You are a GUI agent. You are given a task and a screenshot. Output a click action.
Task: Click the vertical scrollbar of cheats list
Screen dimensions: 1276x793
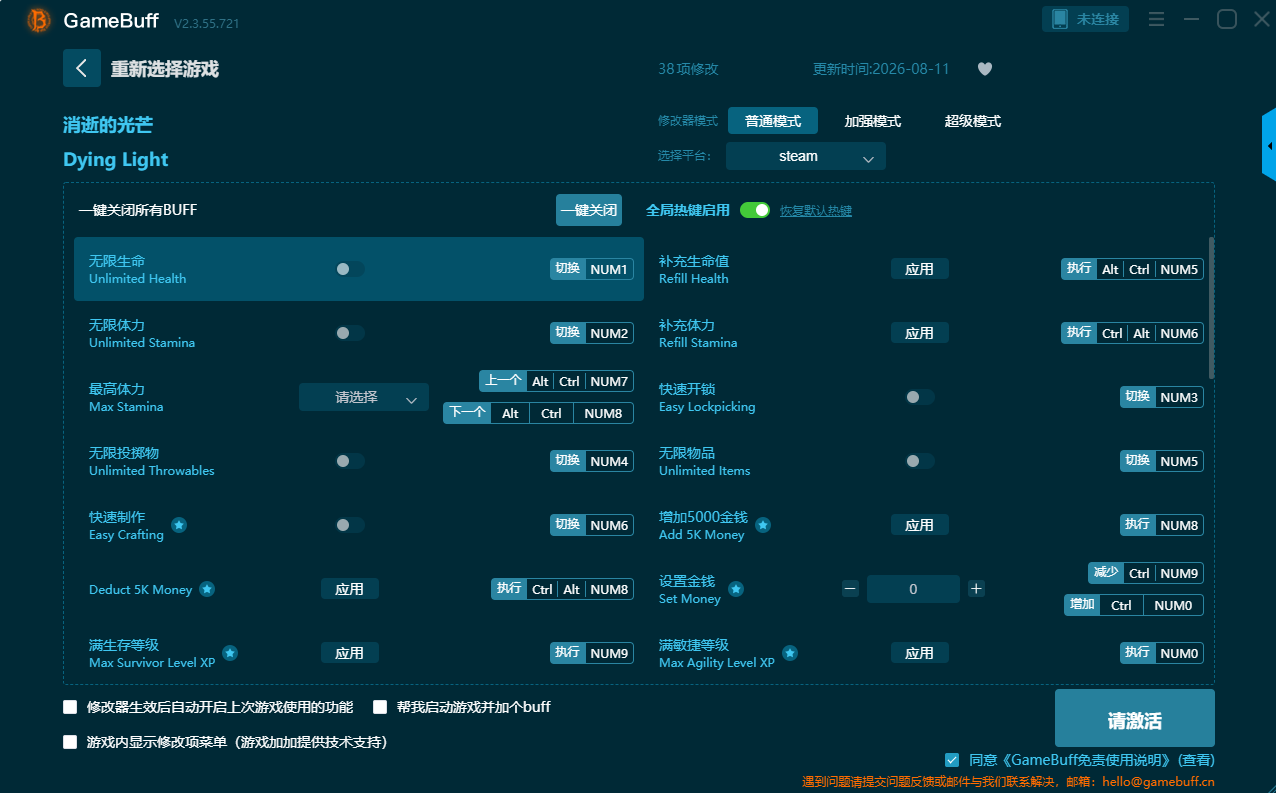pyautogui.click(x=1212, y=308)
